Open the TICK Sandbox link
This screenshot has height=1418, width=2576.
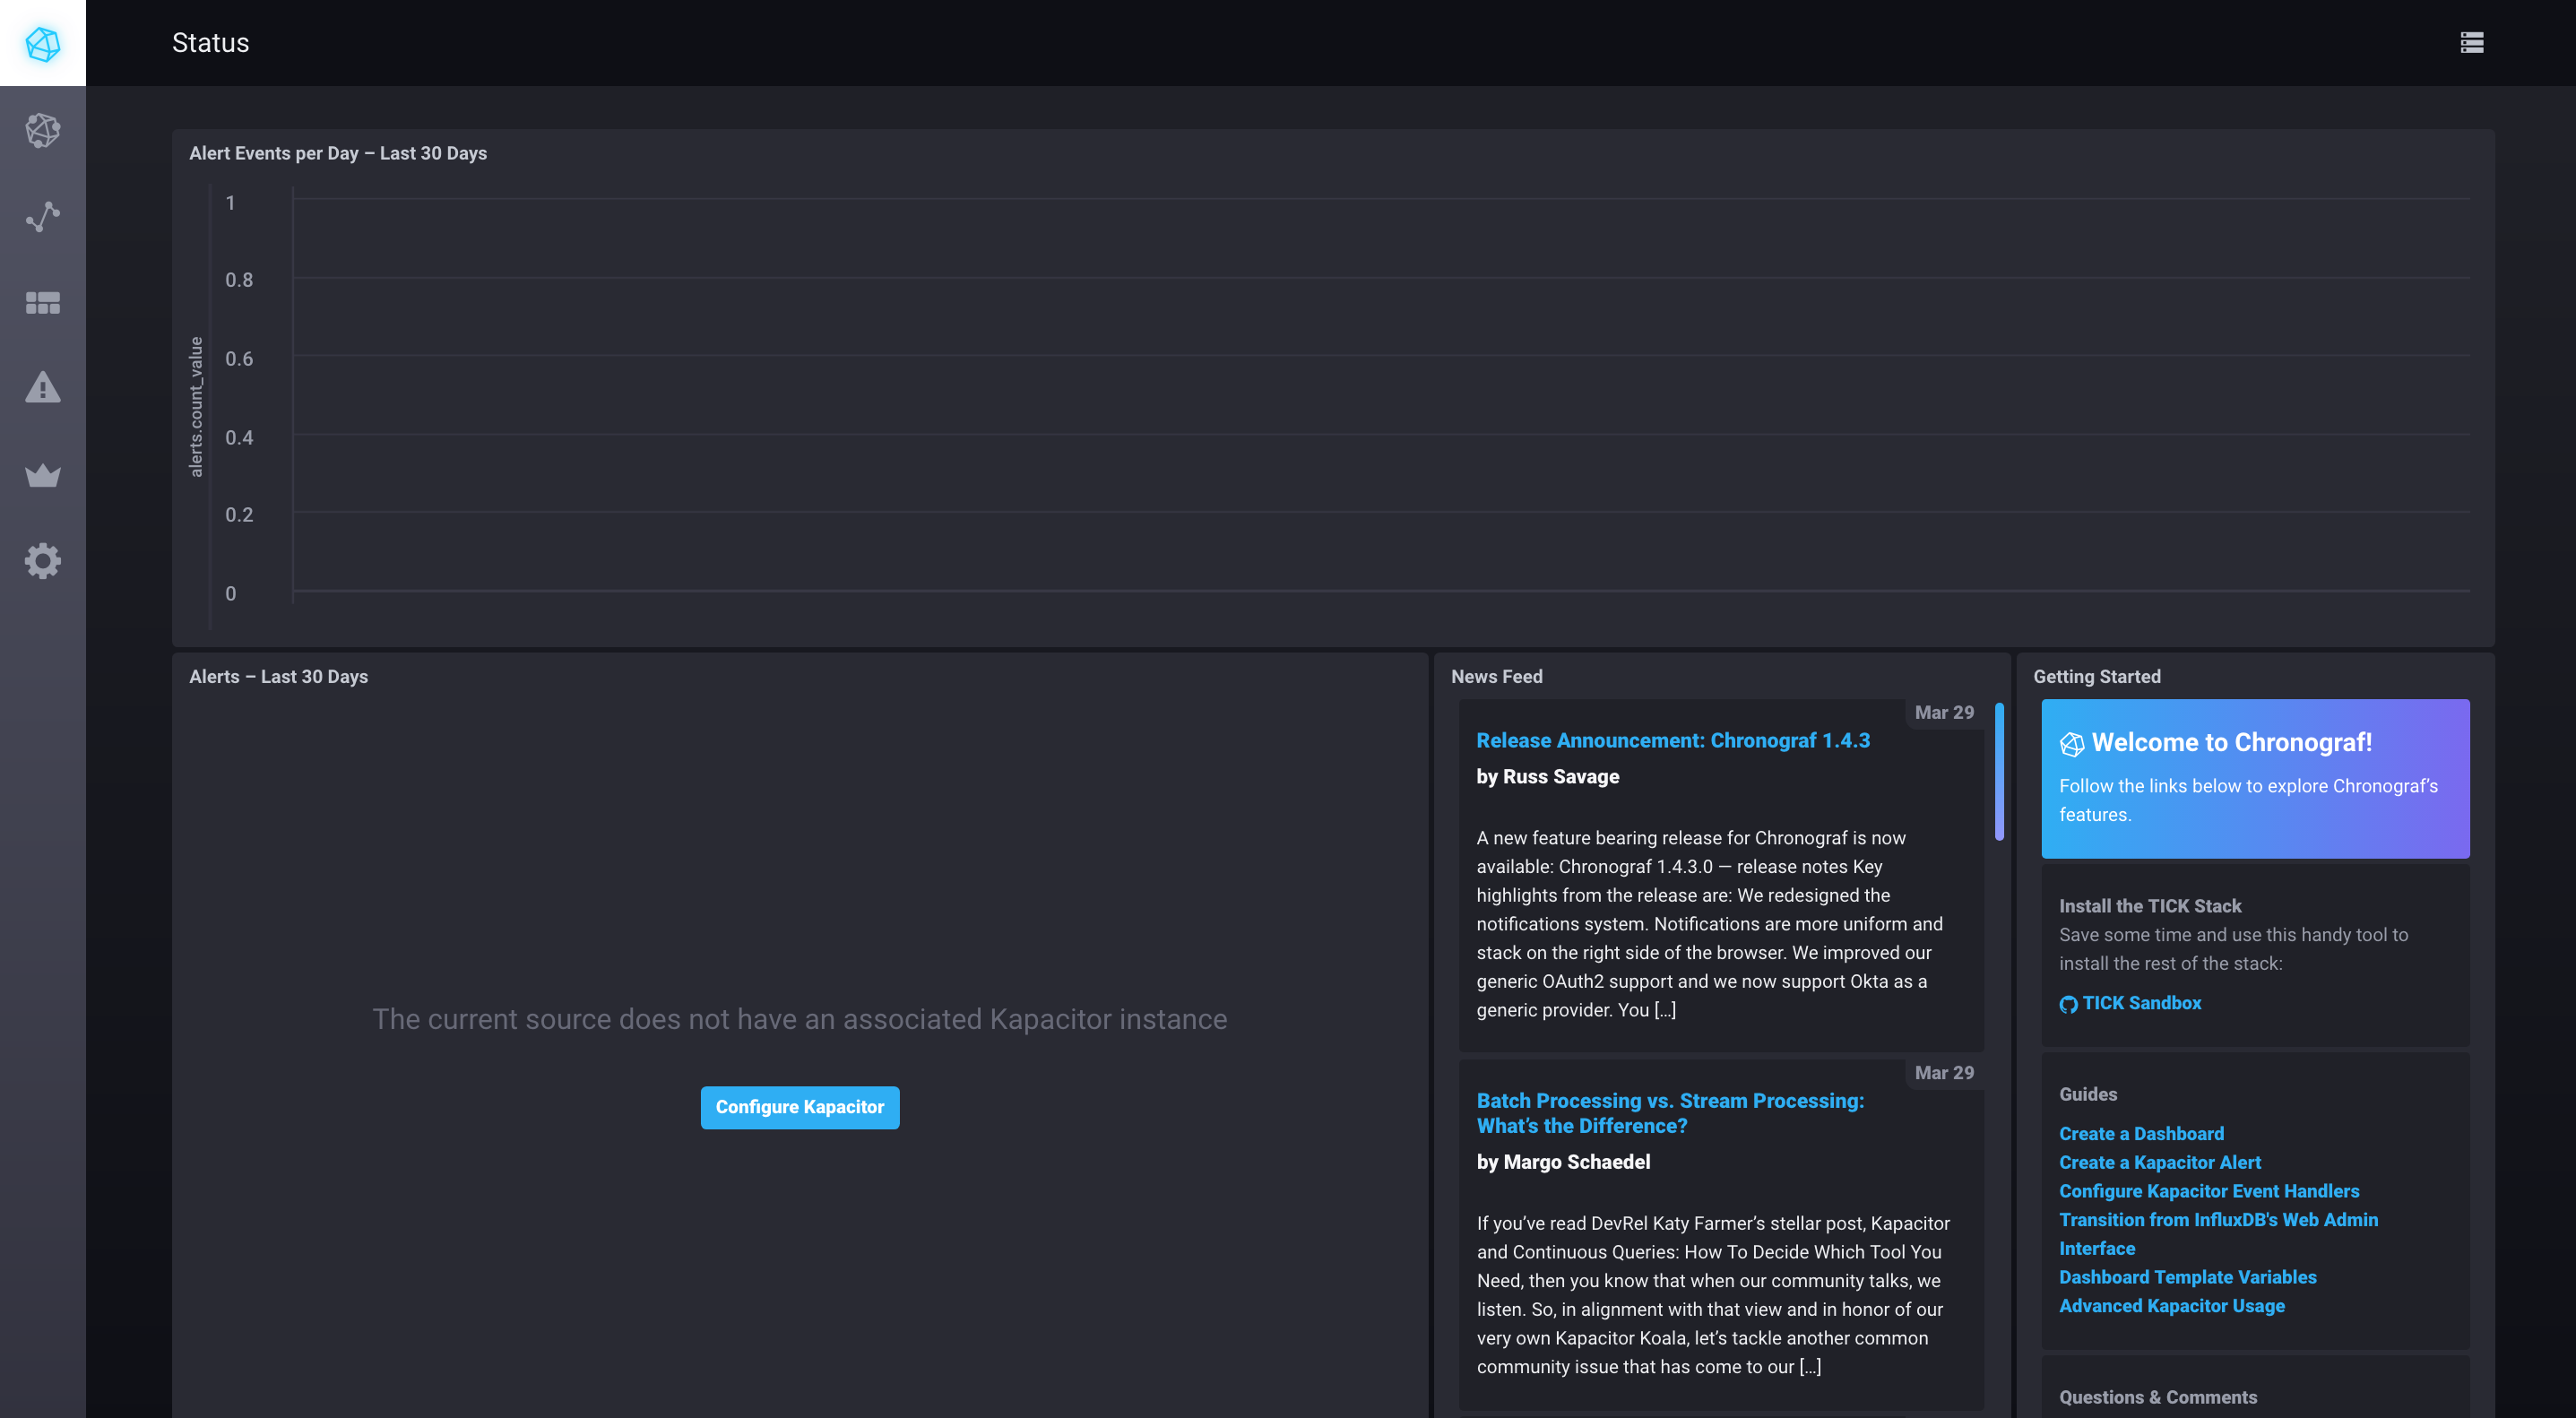pos(2141,1003)
